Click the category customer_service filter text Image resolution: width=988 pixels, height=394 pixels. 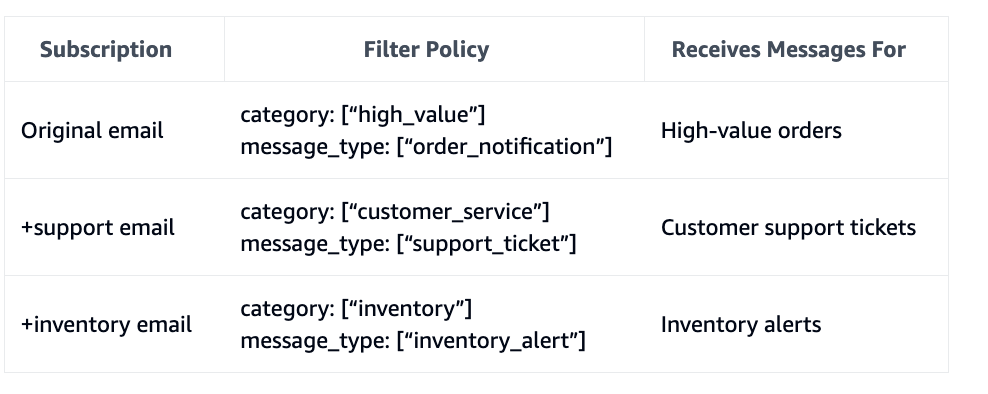[x=394, y=212]
